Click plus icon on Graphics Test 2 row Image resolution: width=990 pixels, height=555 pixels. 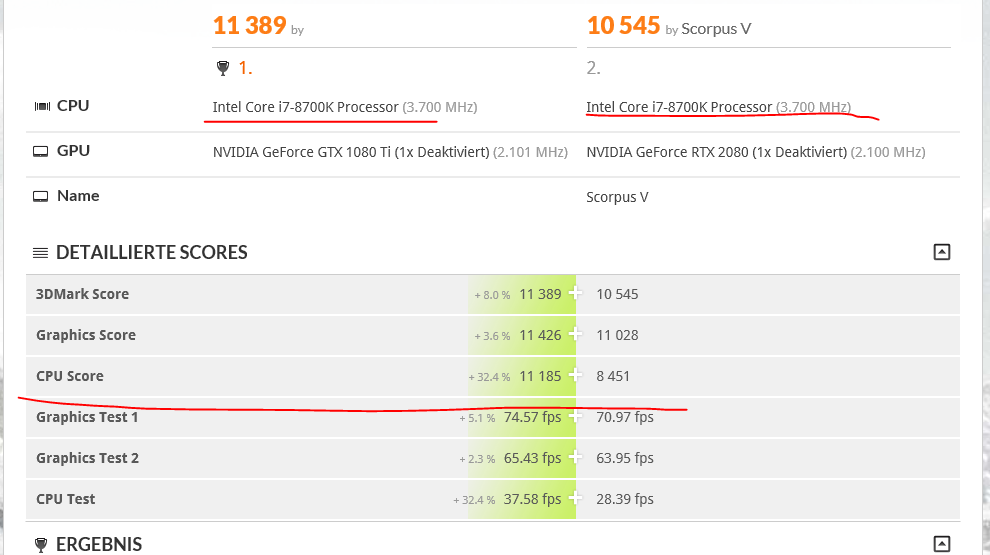[x=575, y=457]
